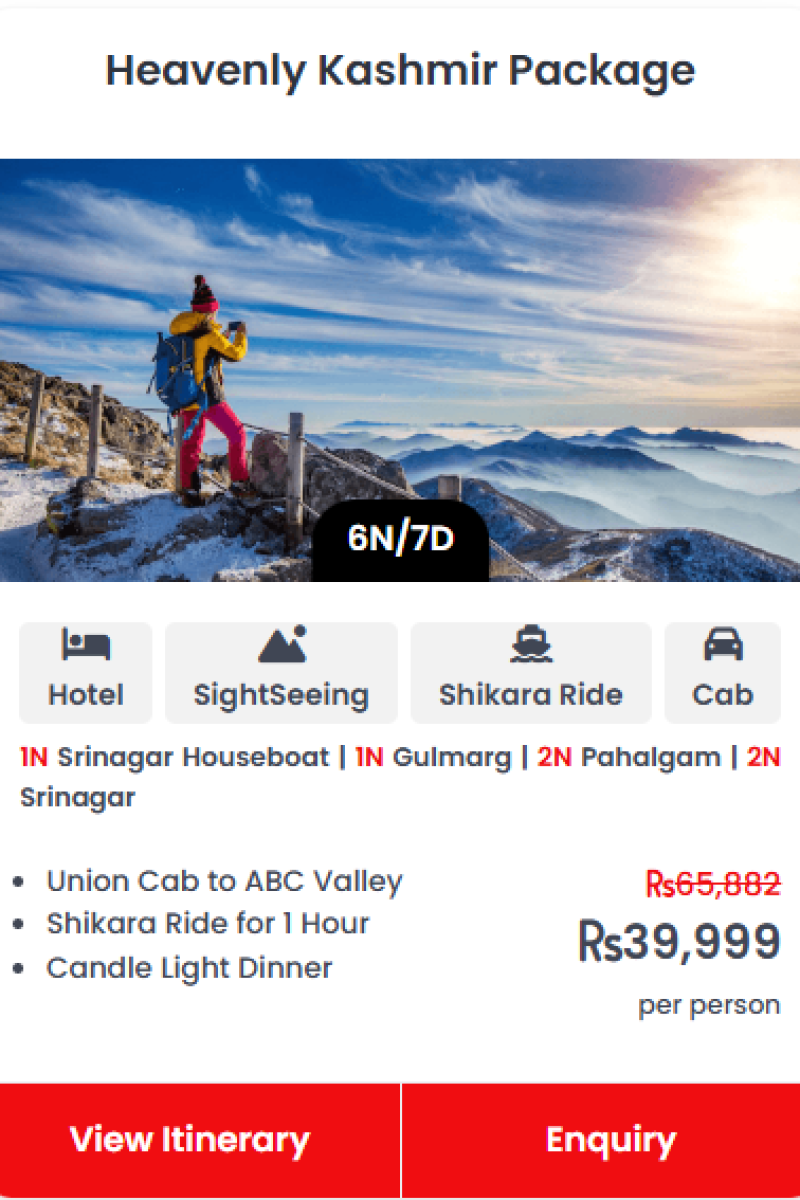Click Shikara Ride for 1 Hour item
The image size is (800, 1200).
point(208,923)
